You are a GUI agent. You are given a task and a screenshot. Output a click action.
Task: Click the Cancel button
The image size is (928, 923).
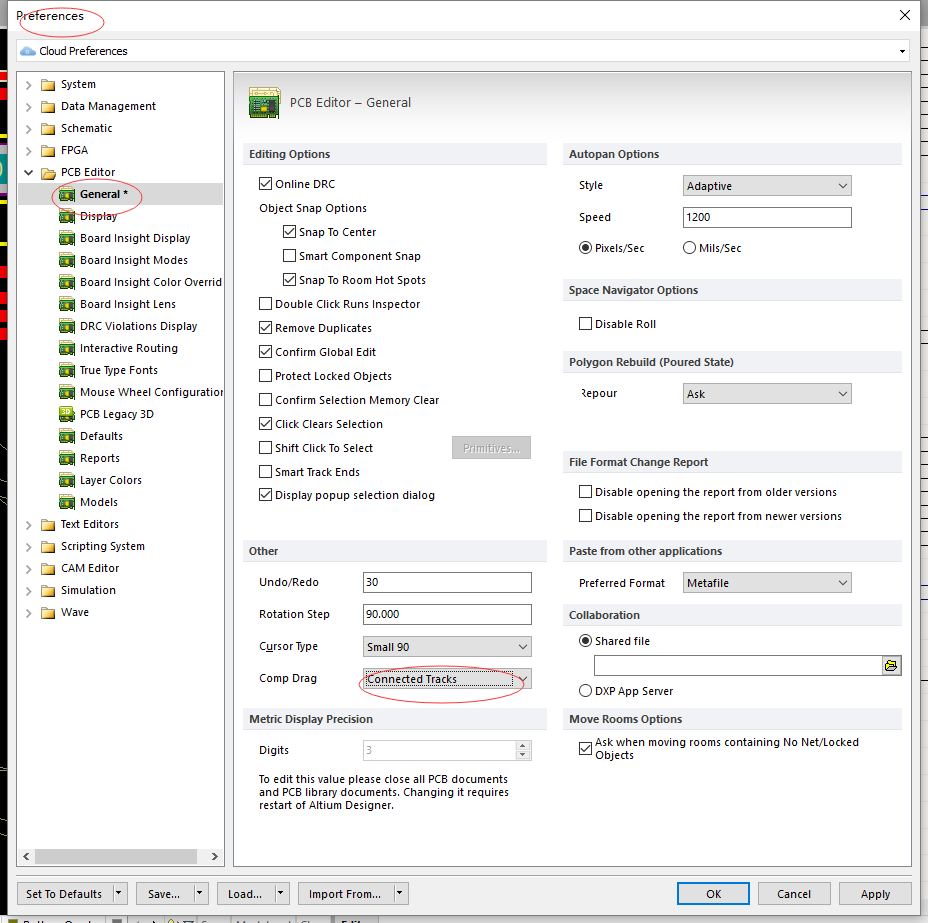click(x=794, y=893)
